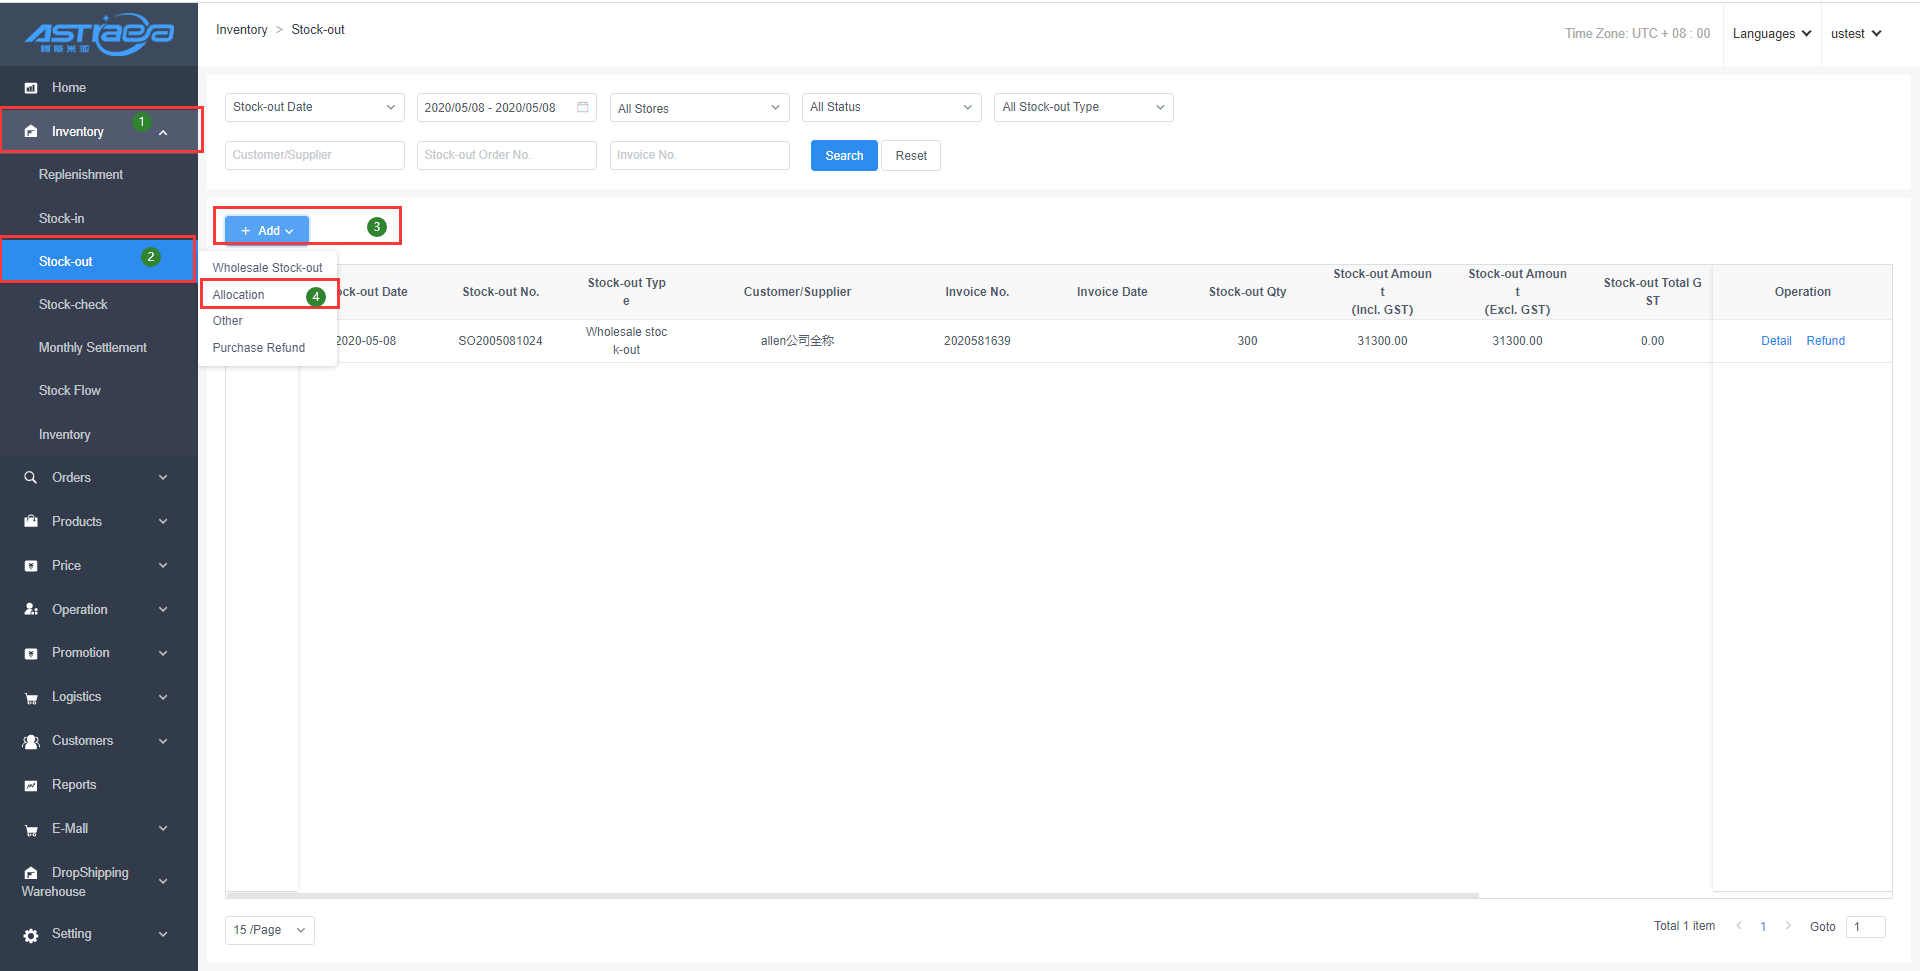This screenshot has height=971, width=1920.
Task: Change the 15 /Page size selector
Action: pyautogui.click(x=269, y=930)
